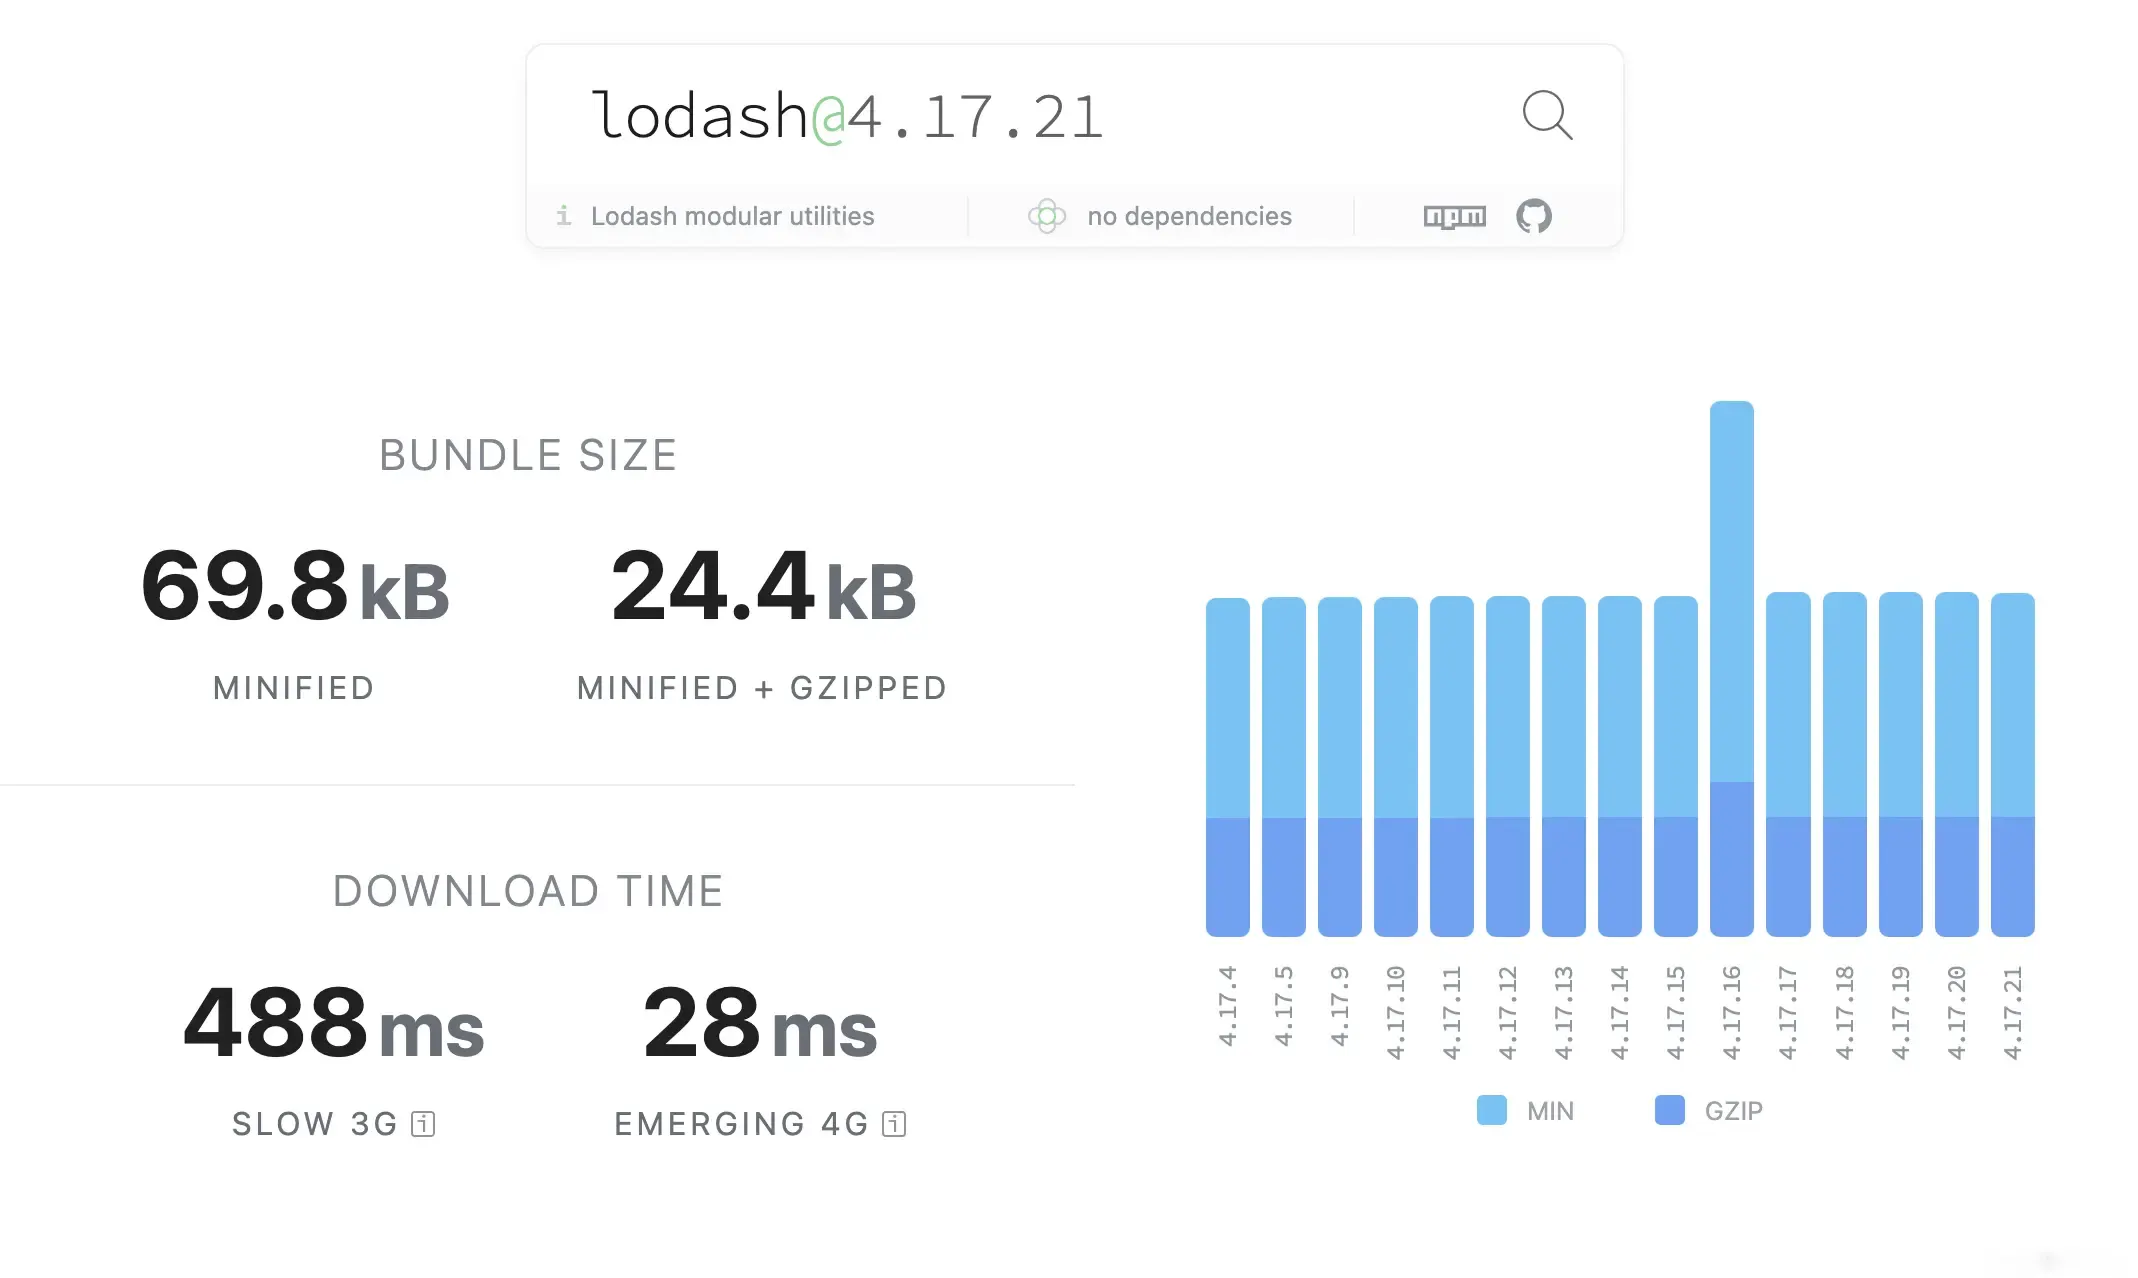
Task: Select the 4.17.18 version bar
Action: [1844, 765]
